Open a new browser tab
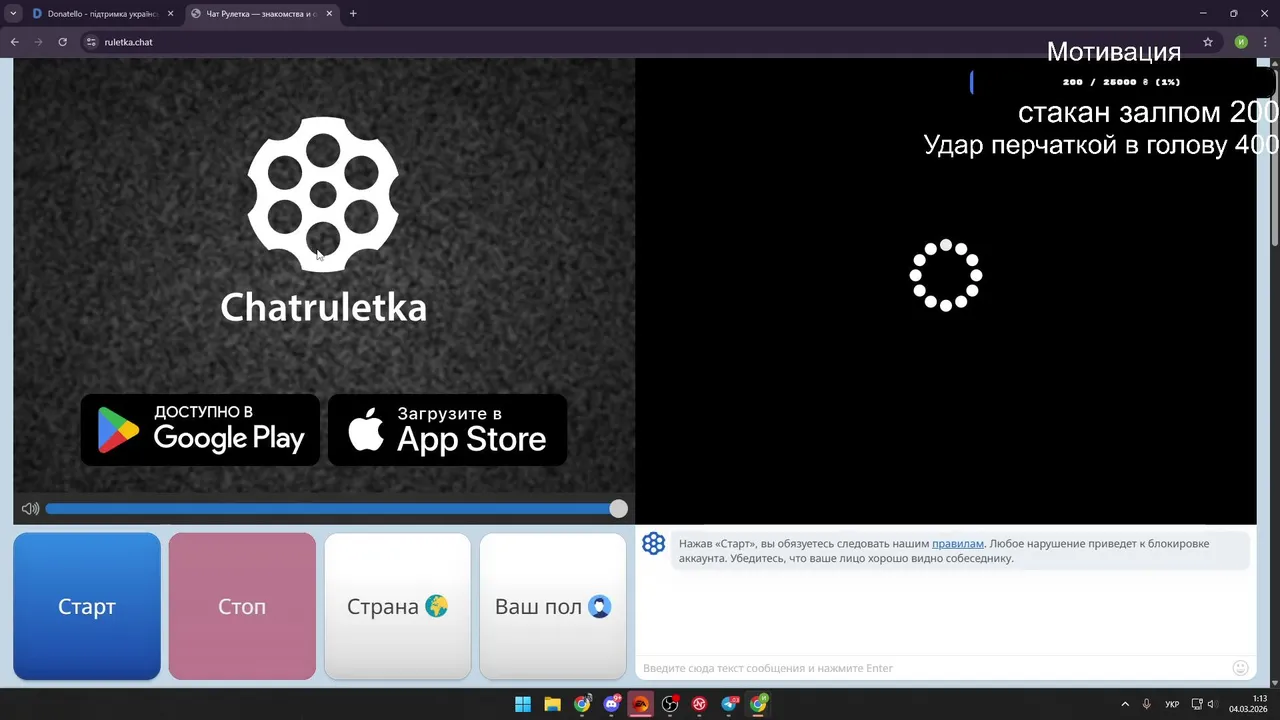 (x=353, y=14)
